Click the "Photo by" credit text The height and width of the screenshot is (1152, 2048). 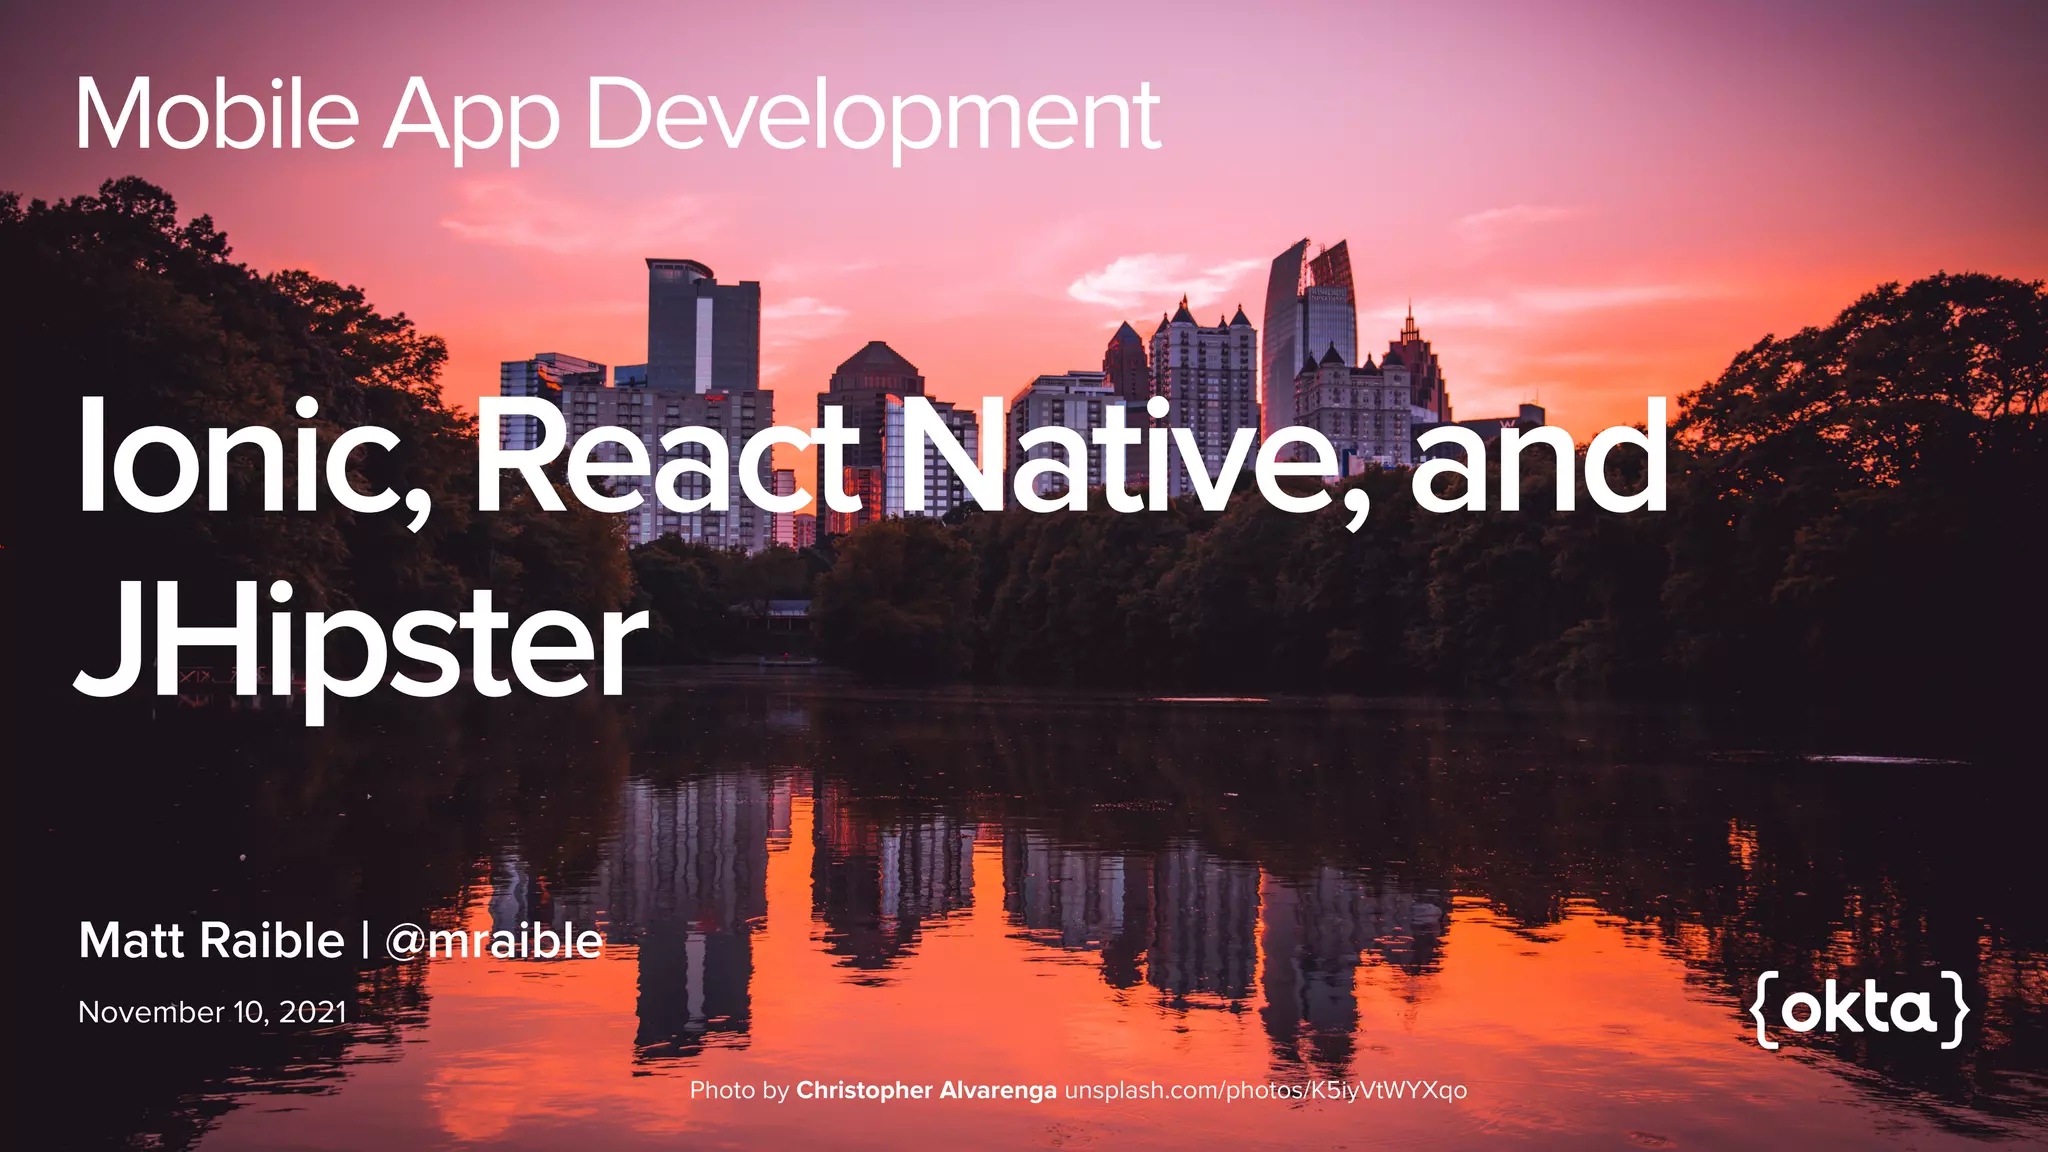(739, 1090)
